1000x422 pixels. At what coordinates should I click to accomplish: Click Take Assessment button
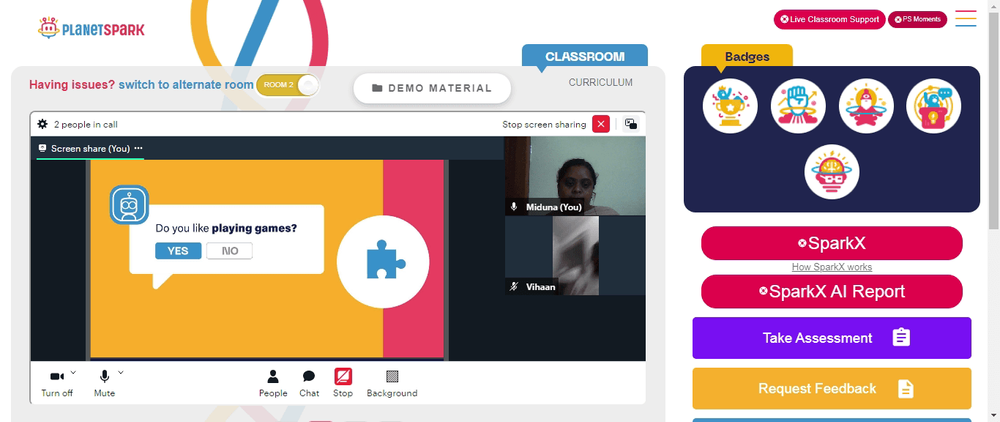[832, 338]
